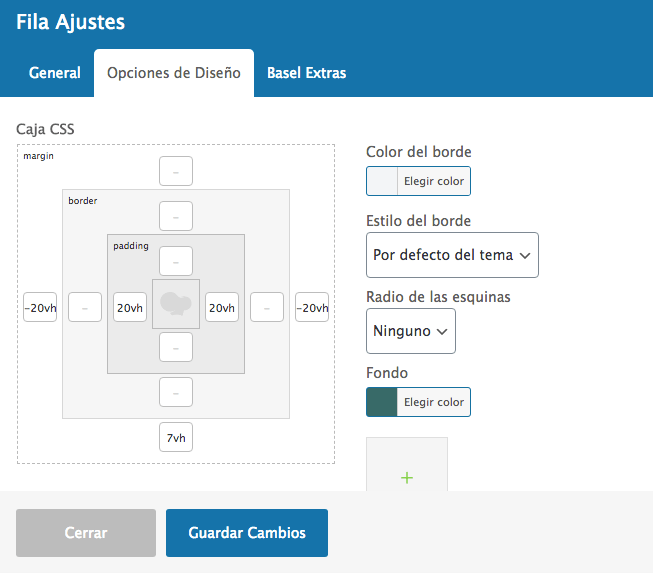Click the margin-bottom field showing 7vh
This screenshot has height=573, width=653.
(176, 437)
